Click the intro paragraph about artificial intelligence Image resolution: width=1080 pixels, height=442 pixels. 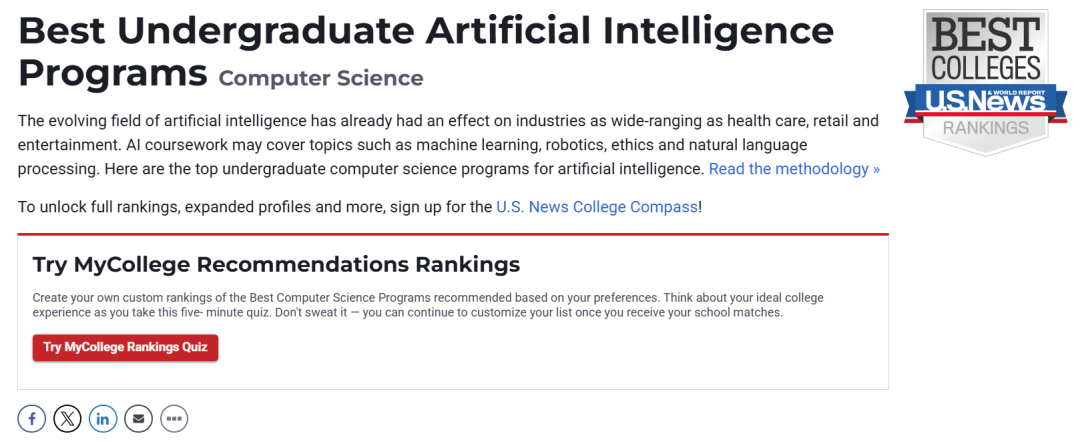(400, 145)
